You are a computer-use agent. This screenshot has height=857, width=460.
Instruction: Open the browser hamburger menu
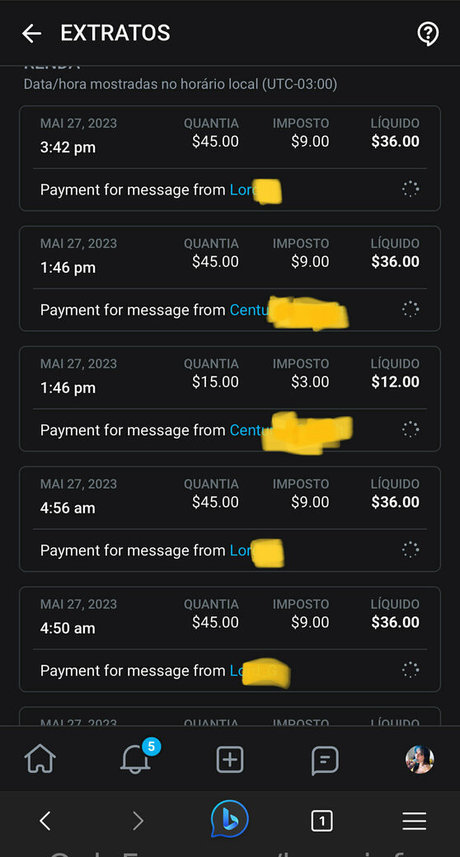414,821
